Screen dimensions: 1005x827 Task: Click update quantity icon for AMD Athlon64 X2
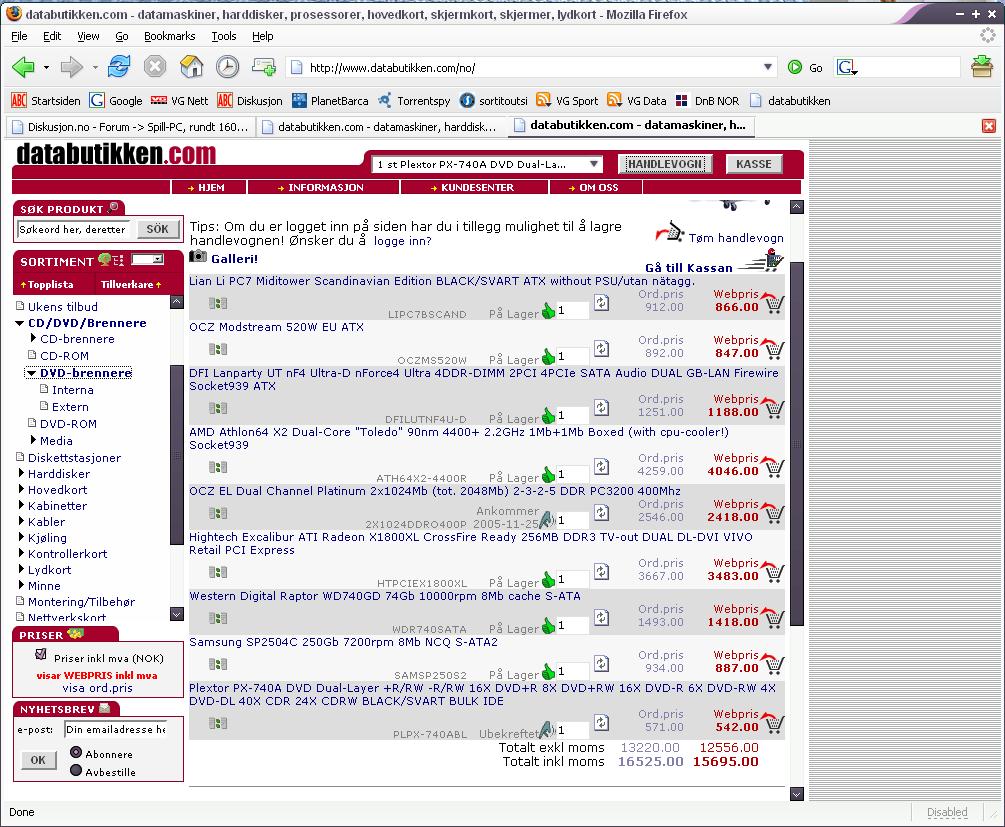(x=601, y=466)
